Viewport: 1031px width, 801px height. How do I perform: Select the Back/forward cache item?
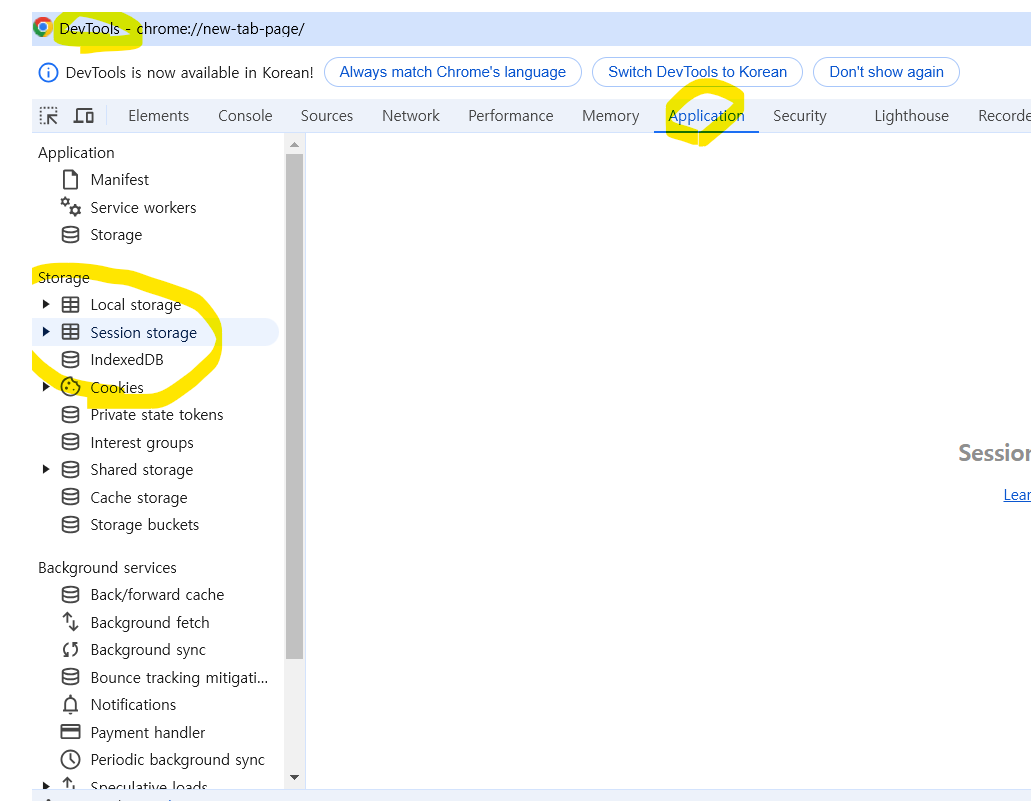(157, 595)
